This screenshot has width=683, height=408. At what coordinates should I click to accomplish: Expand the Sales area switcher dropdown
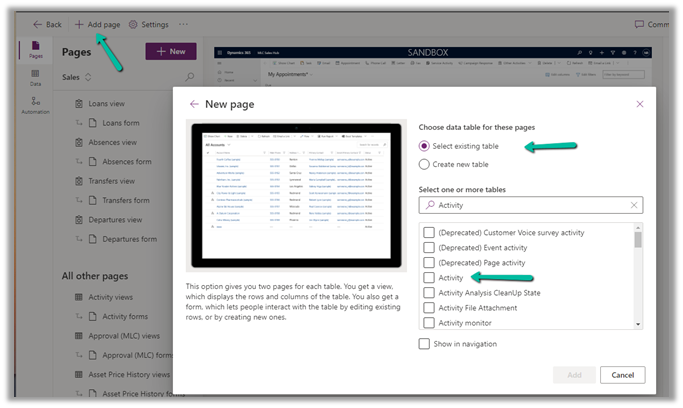click(87, 77)
